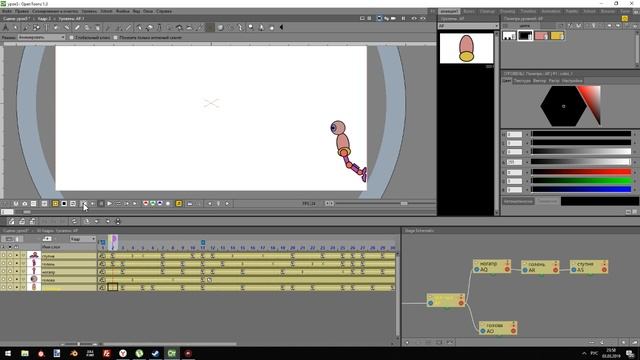Screen dimensions: 640x360
Task: Select the голова layer name in timeline
Action: (48, 280)
